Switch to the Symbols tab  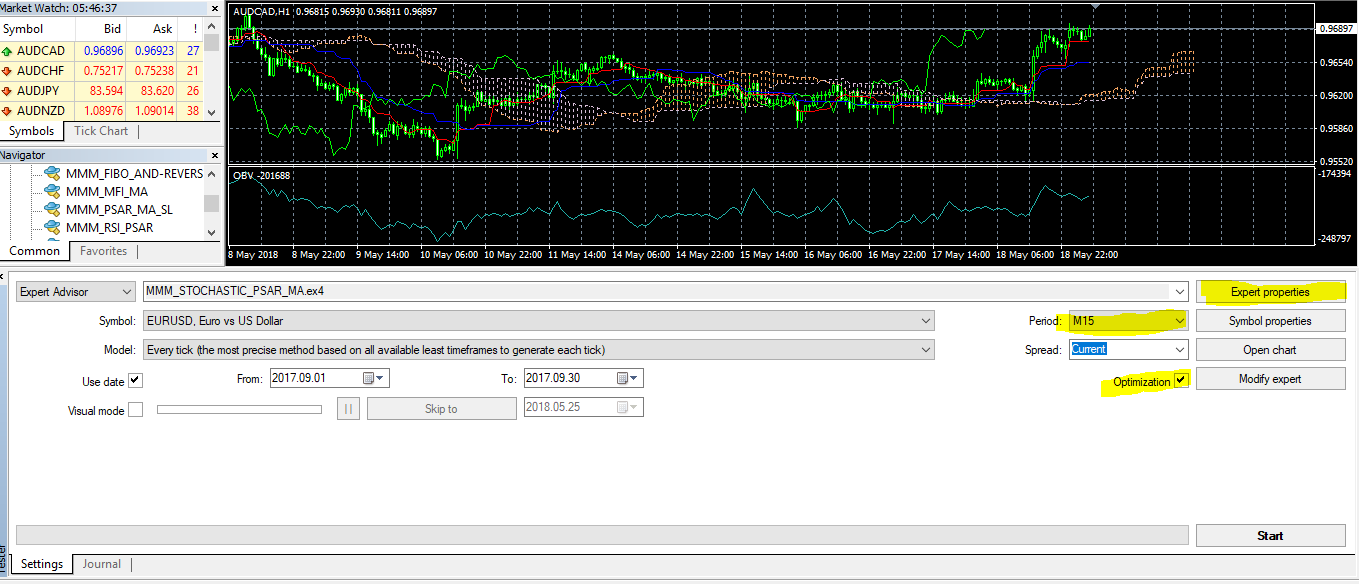coord(32,131)
